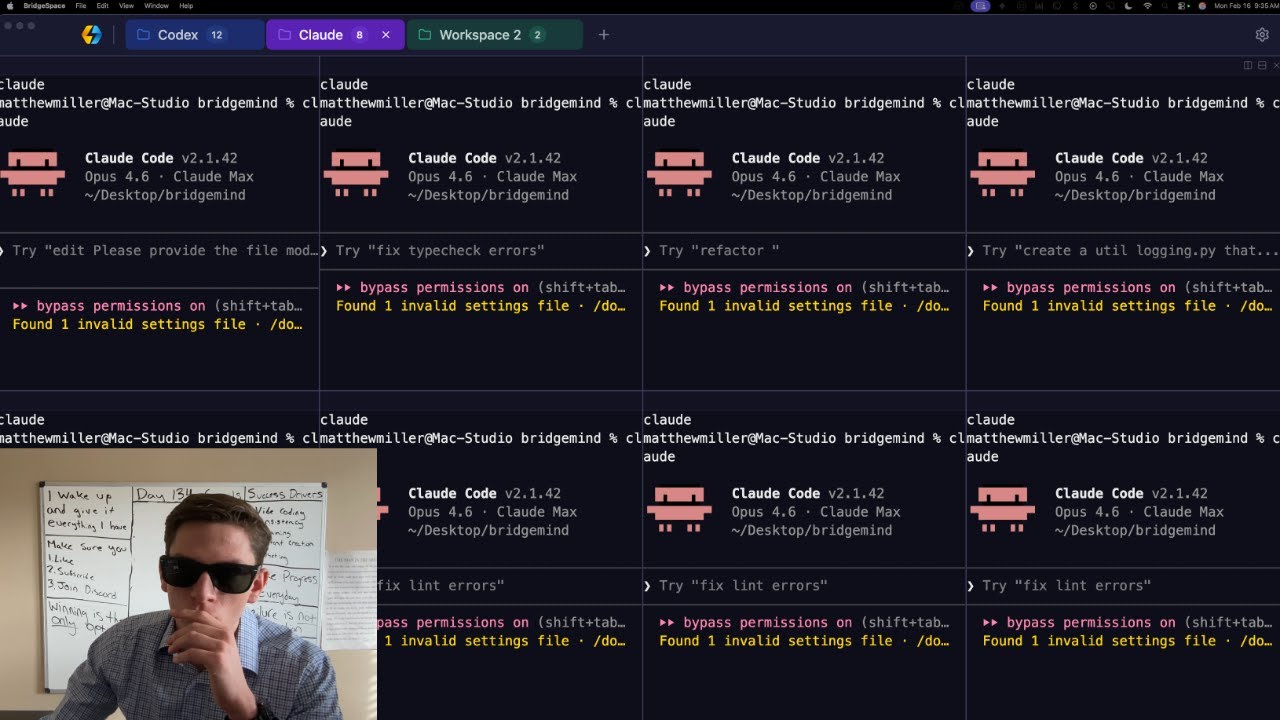Click the highlighted screen recording menu bar icon
The image size is (1280, 720).
click(981, 5)
